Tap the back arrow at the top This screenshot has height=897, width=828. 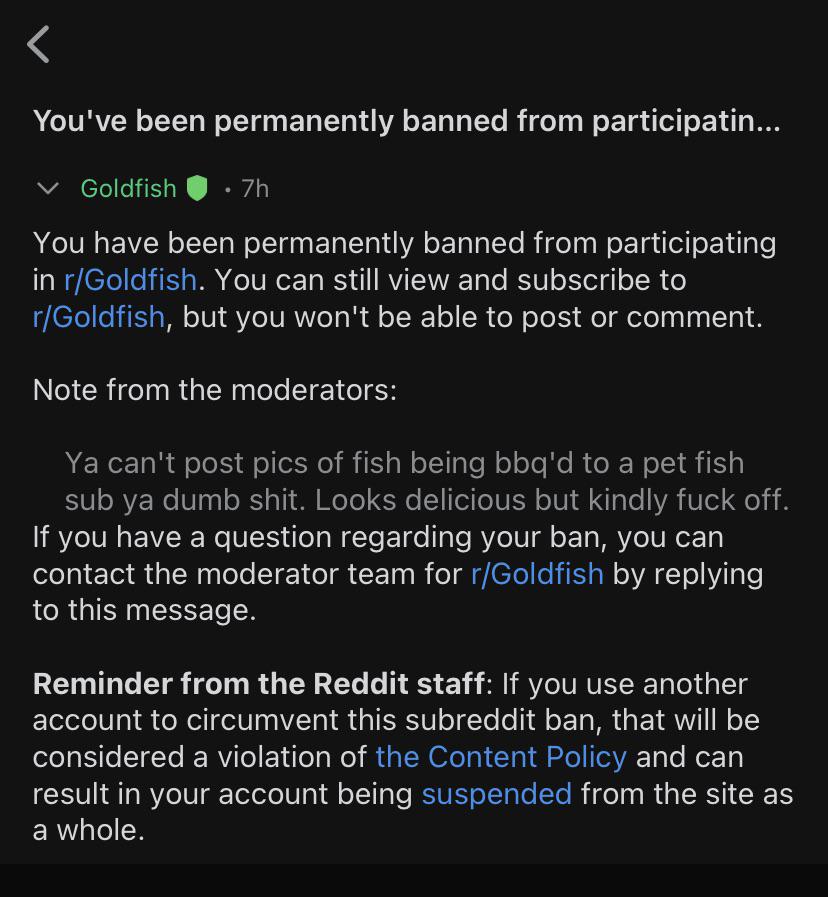(39, 45)
